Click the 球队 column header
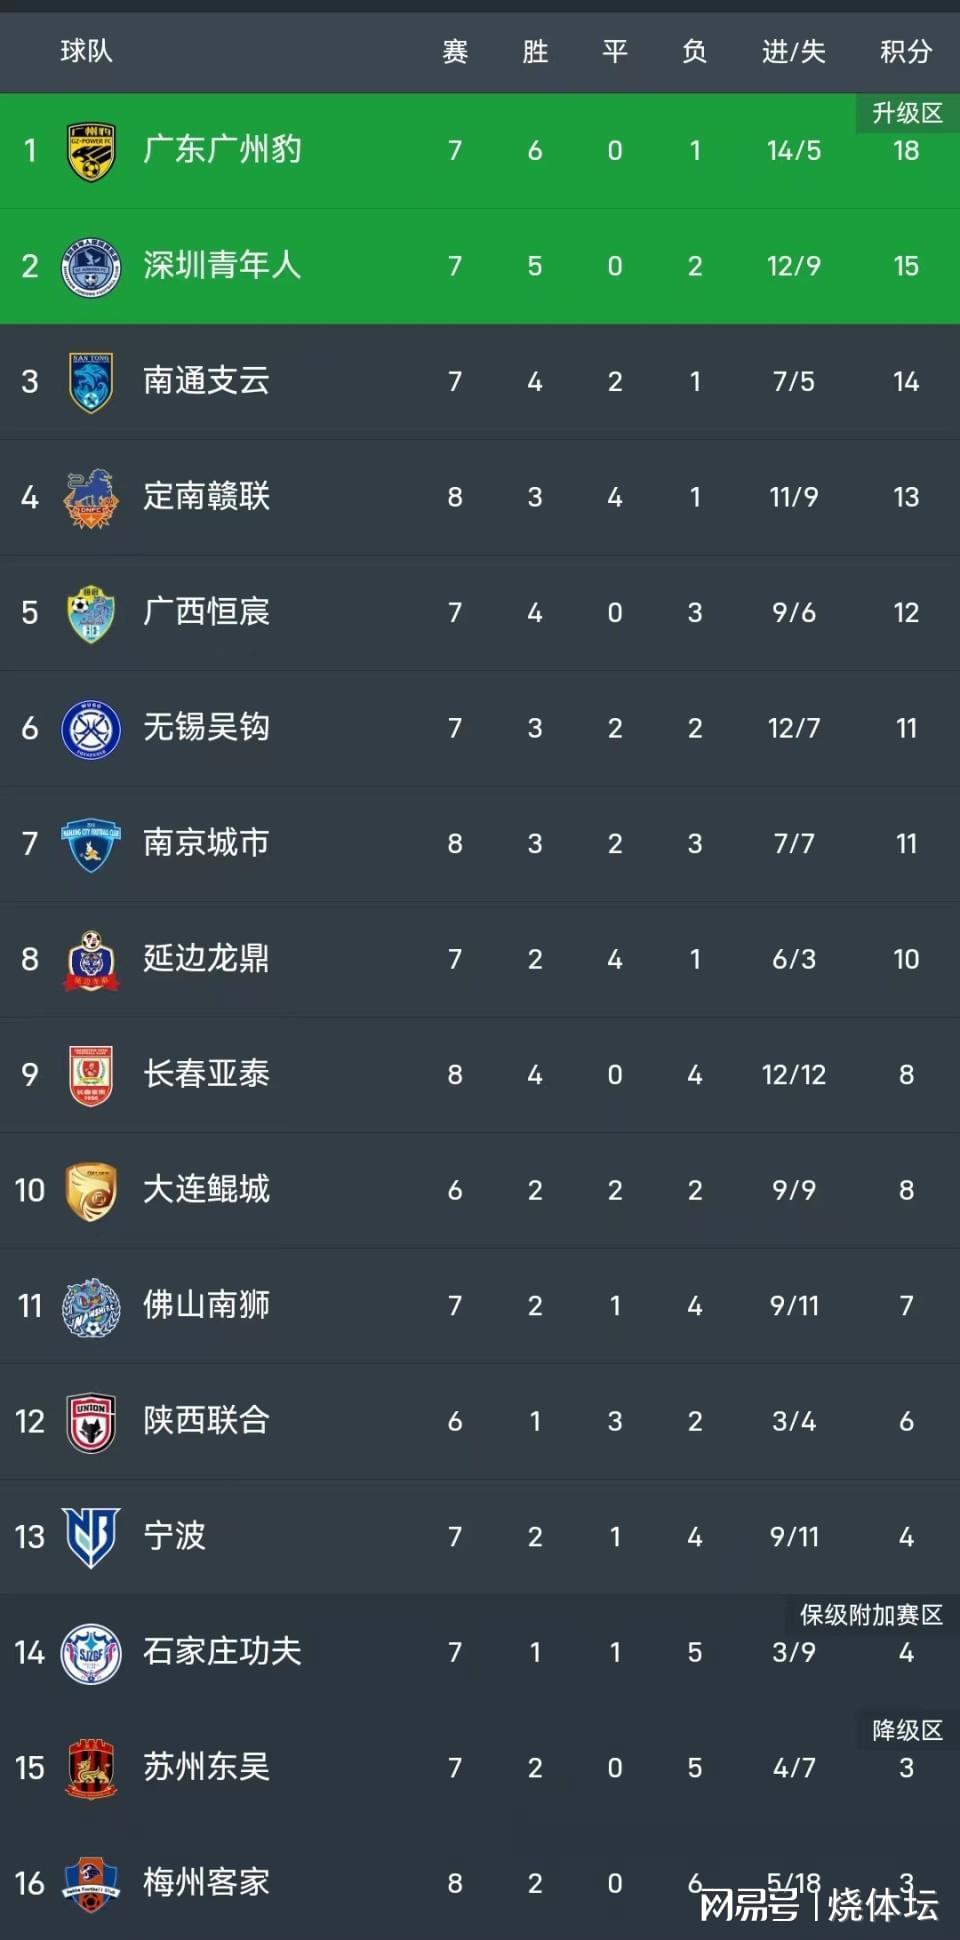The width and height of the screenshot is (960, 1940). [86, 51]
